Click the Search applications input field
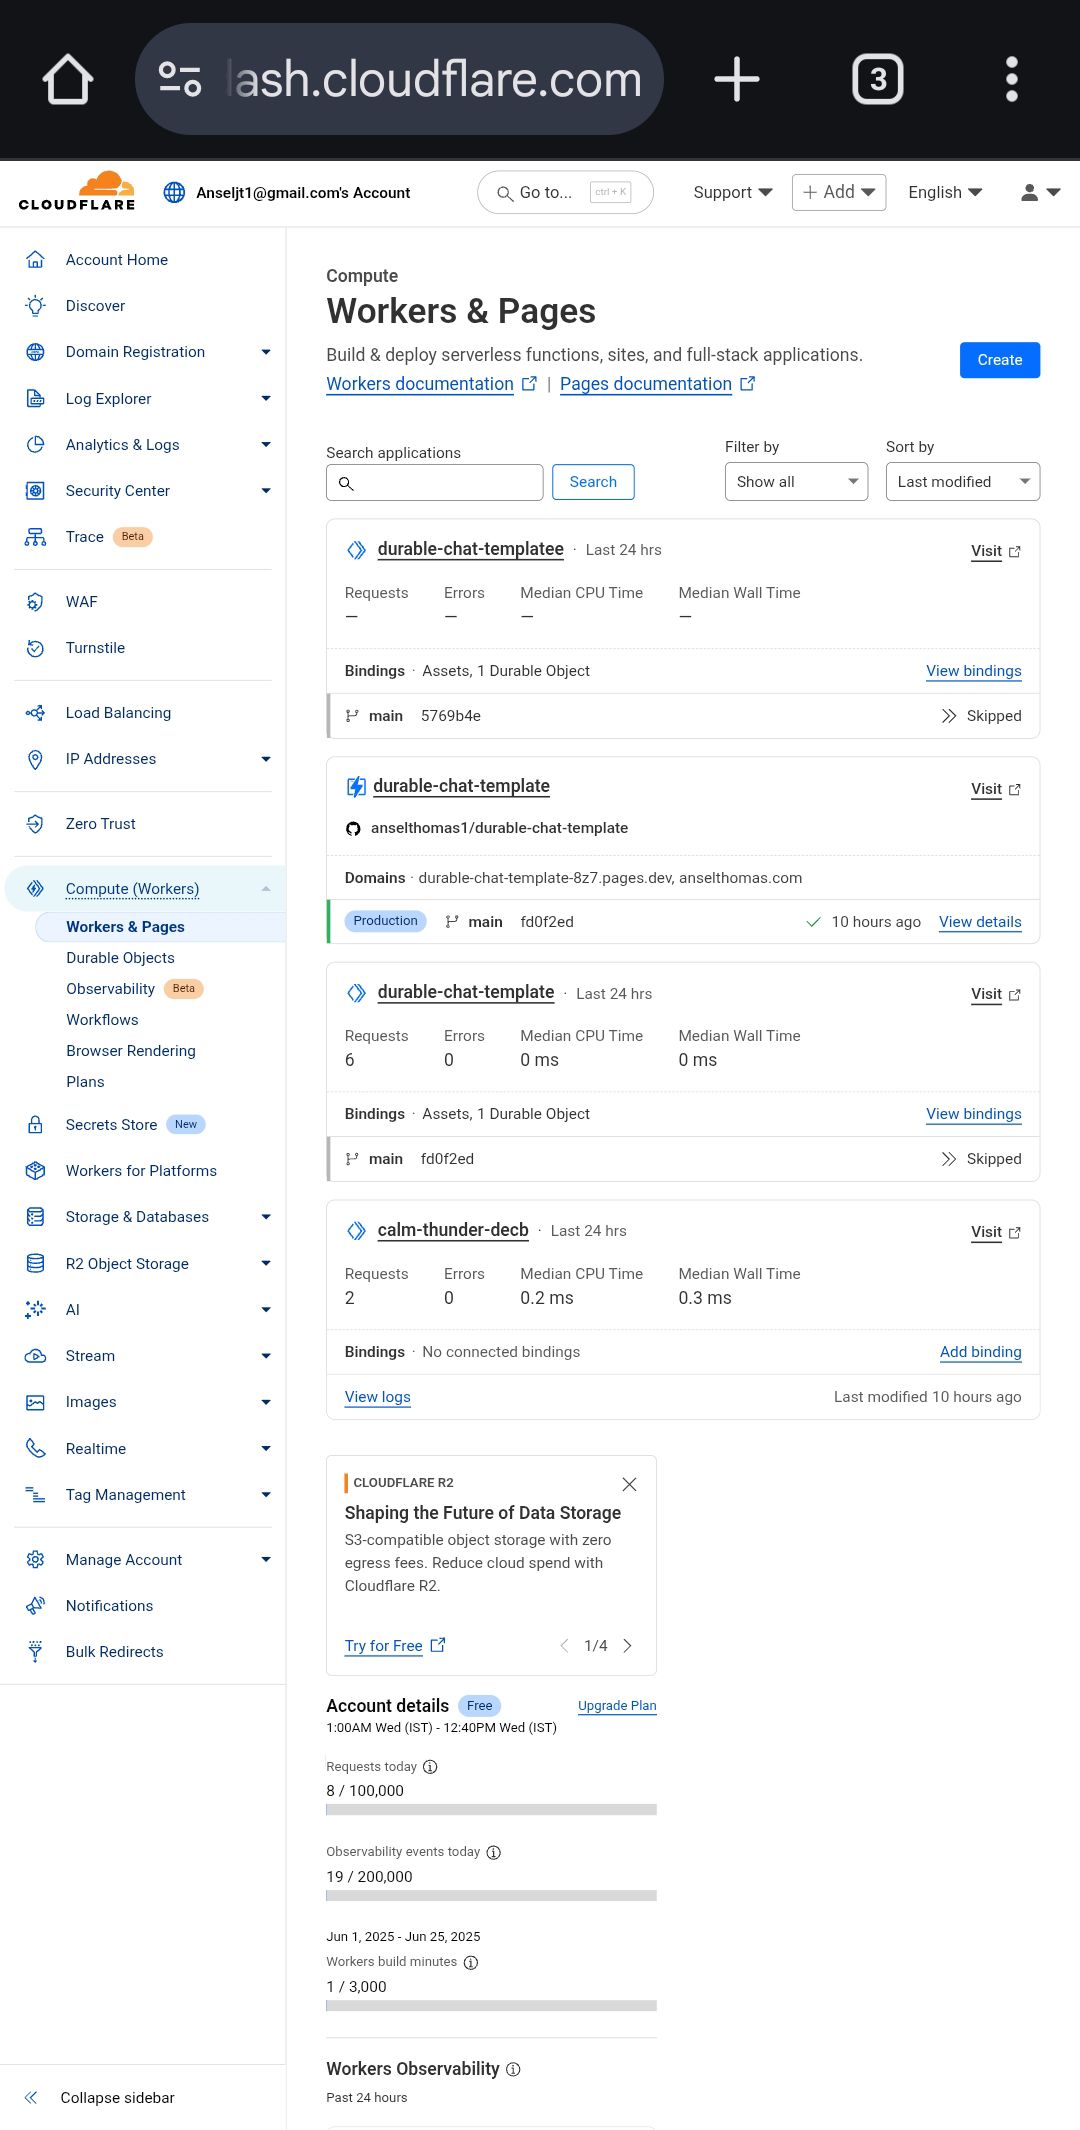 435,482
